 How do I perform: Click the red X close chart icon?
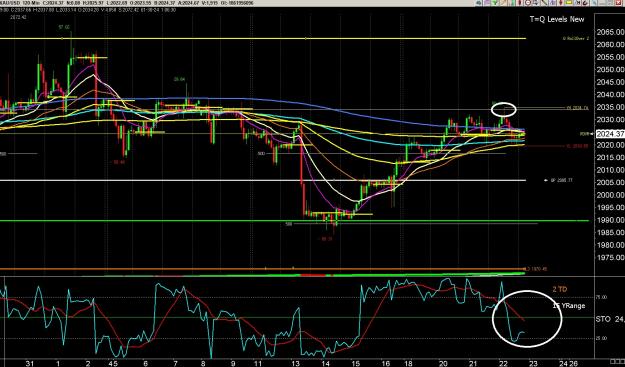point(618,2)
